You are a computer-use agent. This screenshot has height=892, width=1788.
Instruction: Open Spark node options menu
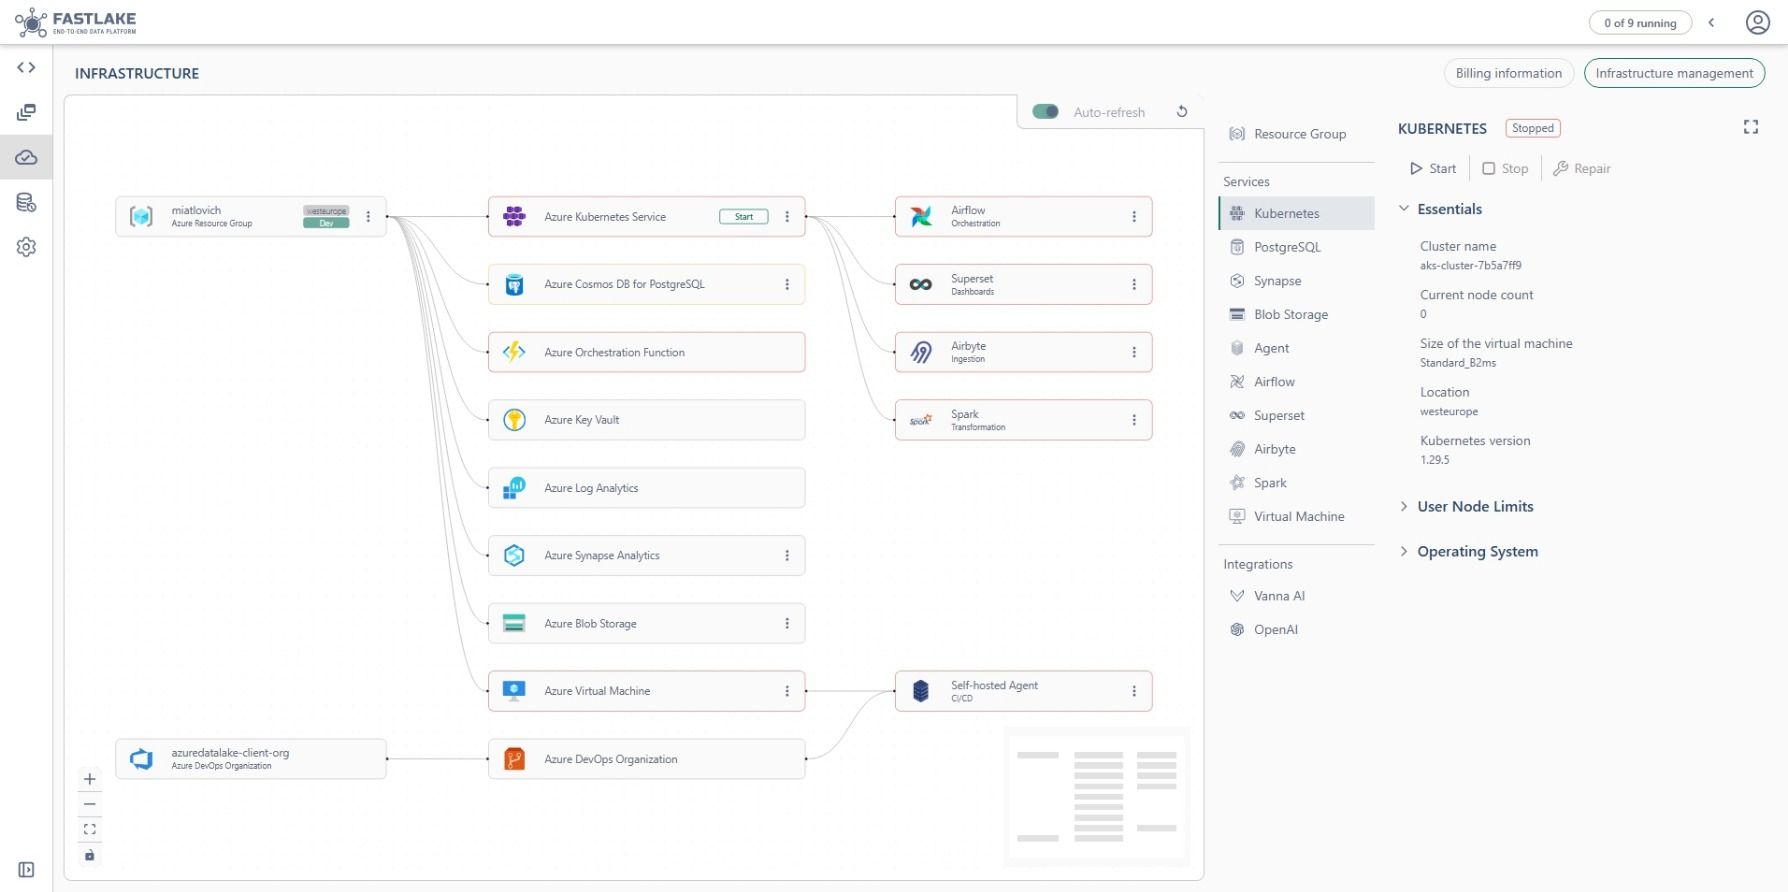pyautogui.click(x=1134, y=420)
